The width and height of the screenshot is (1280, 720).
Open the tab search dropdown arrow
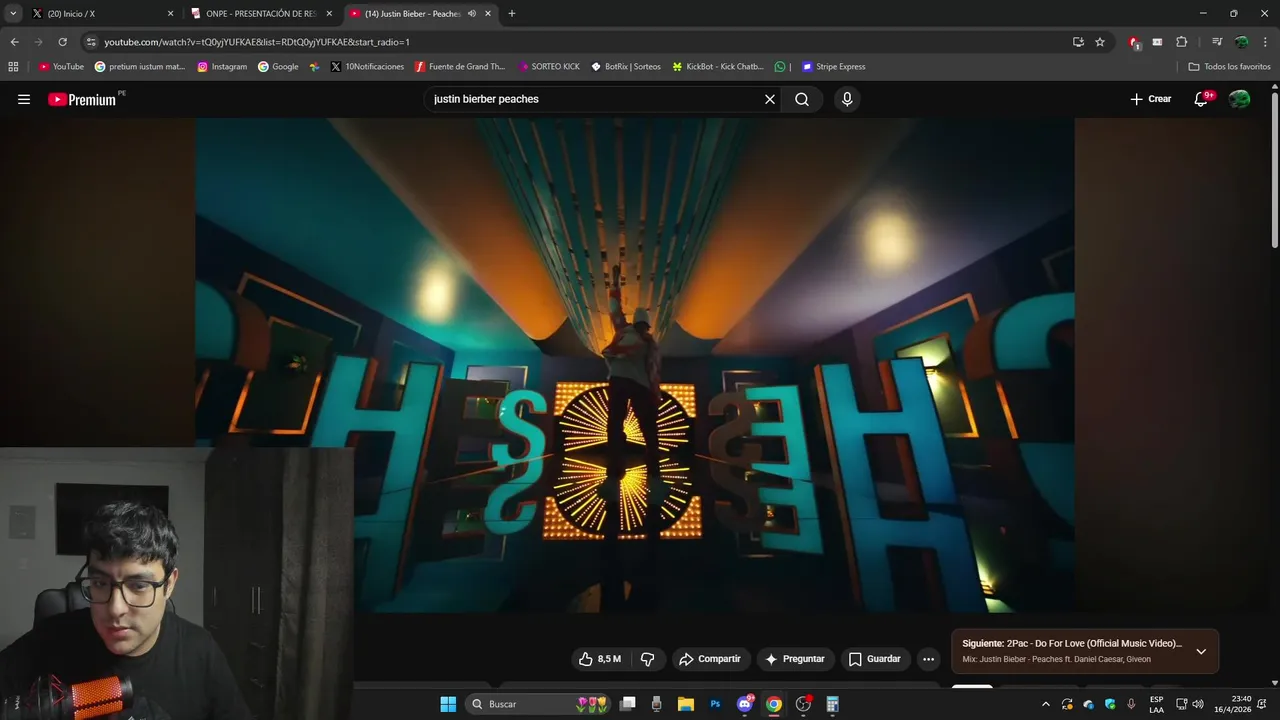click(x=13, y=14)
